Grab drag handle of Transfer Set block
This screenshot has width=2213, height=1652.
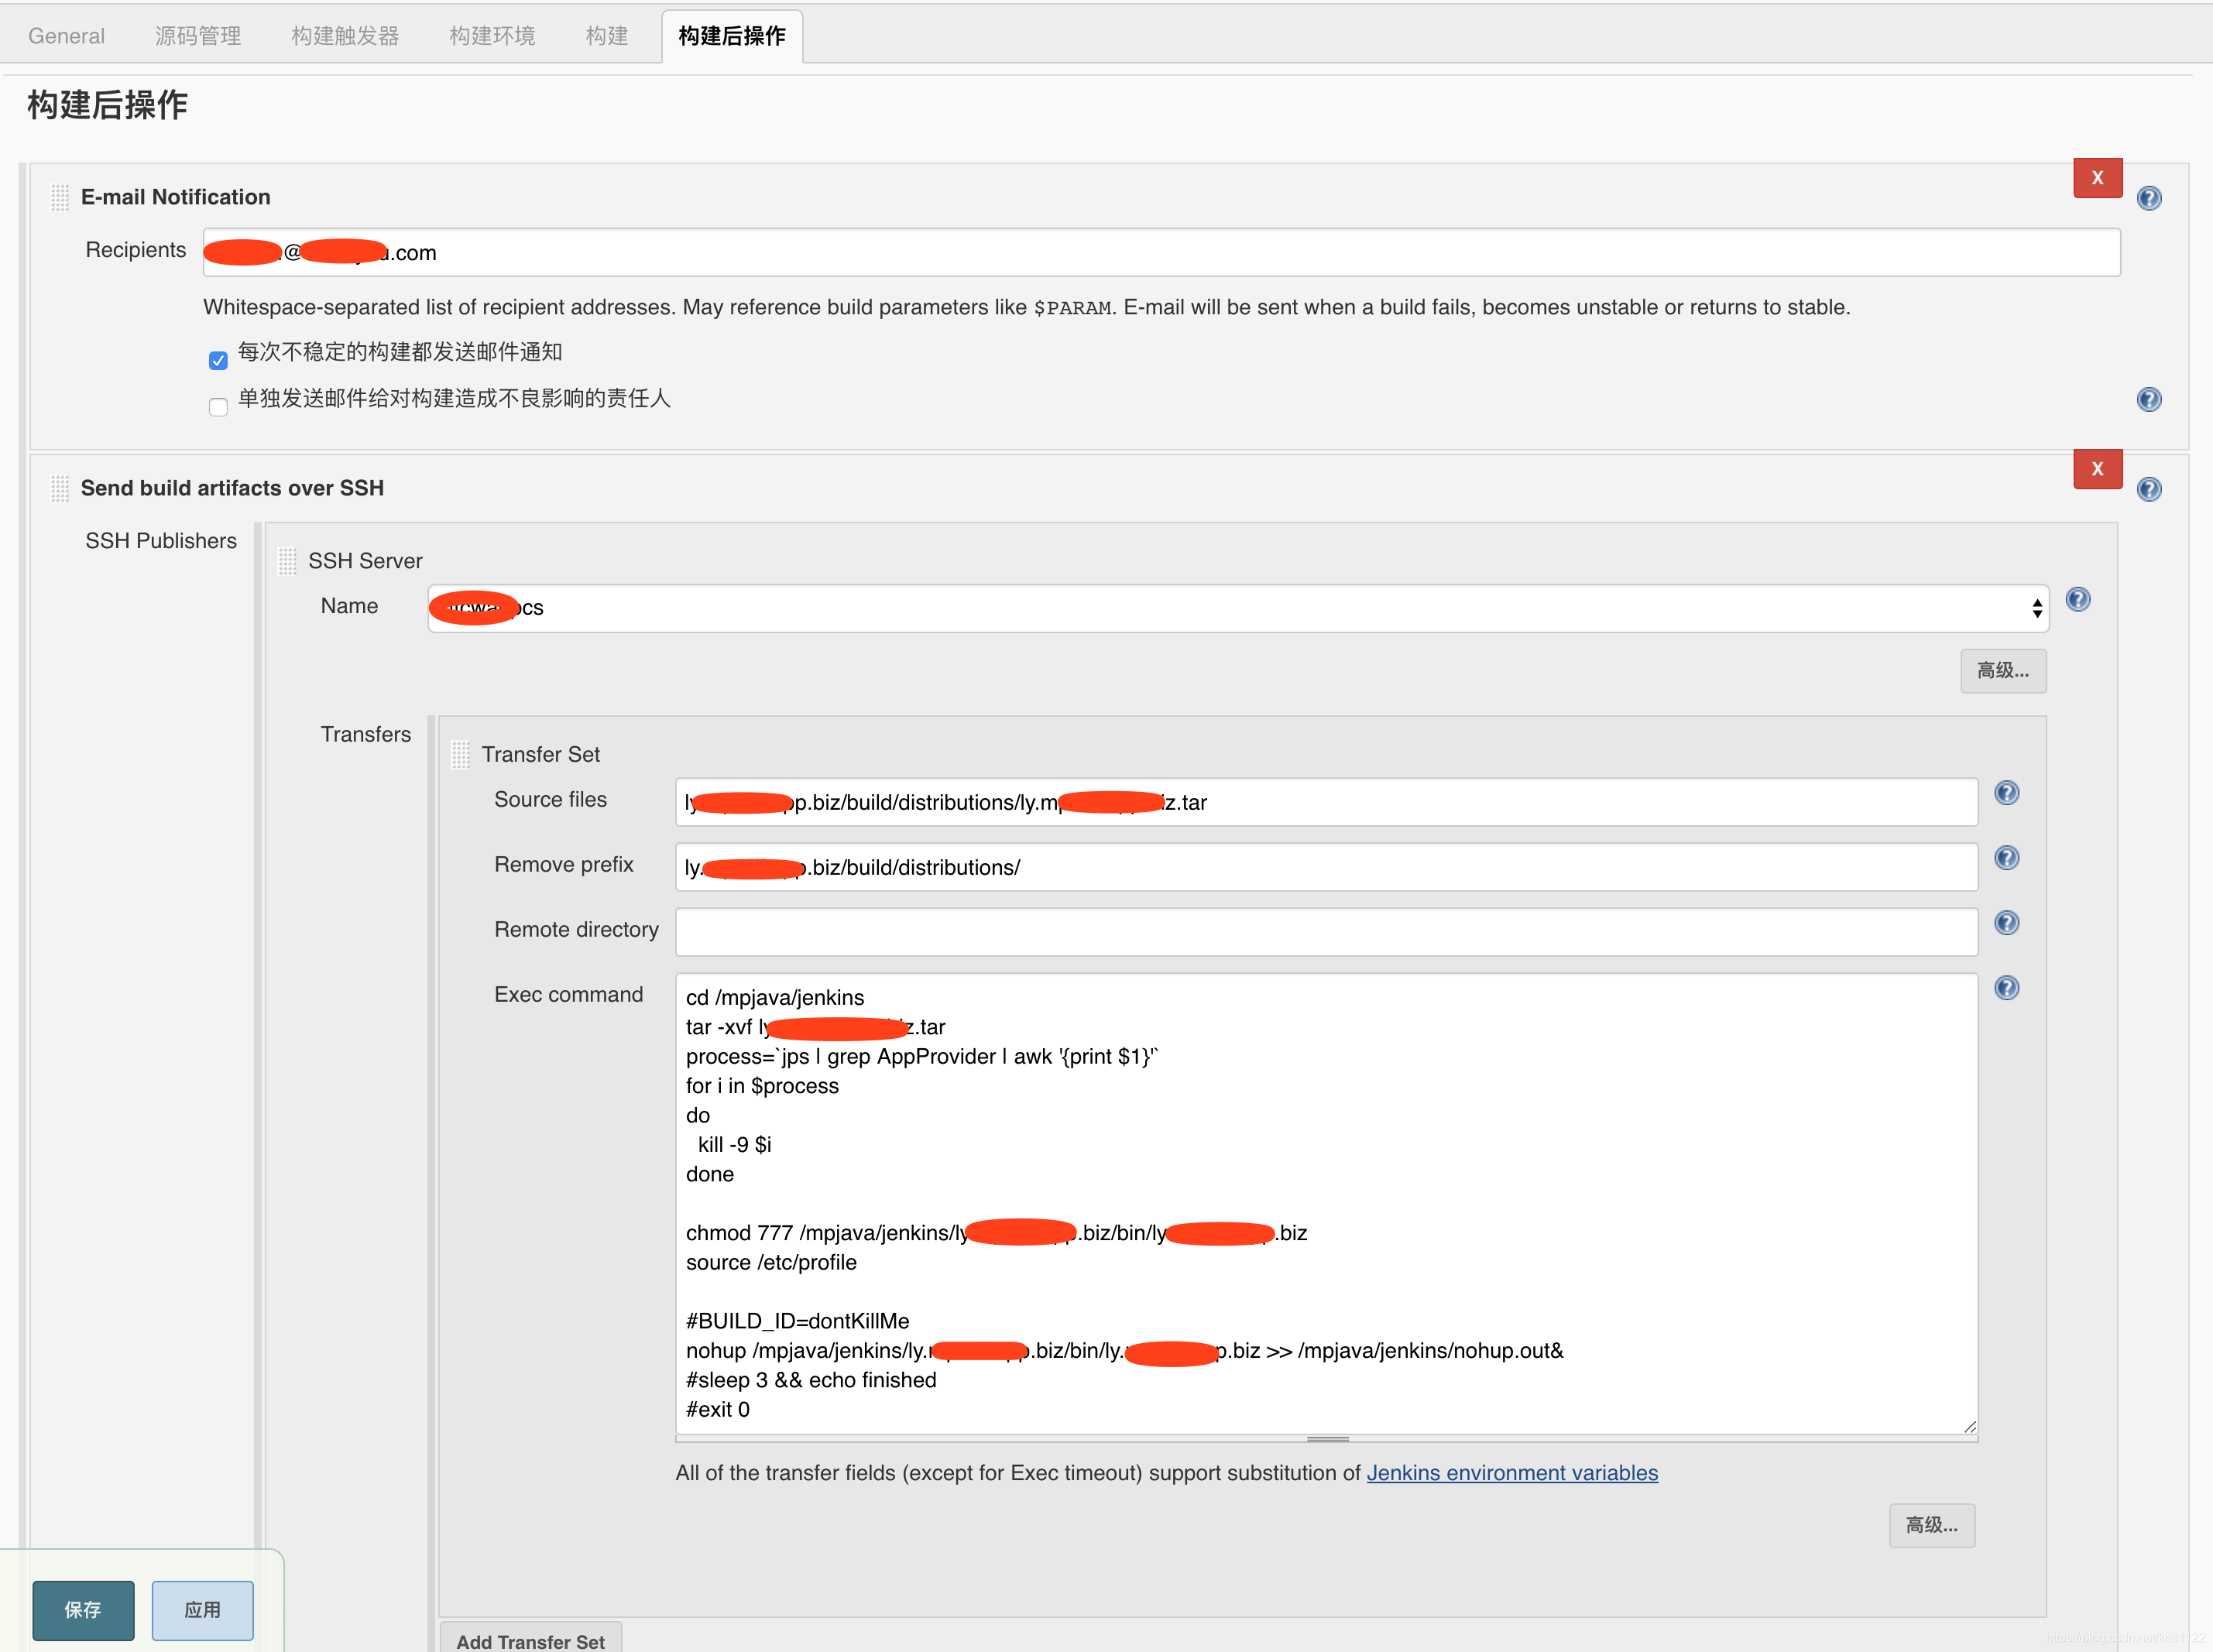460,754
